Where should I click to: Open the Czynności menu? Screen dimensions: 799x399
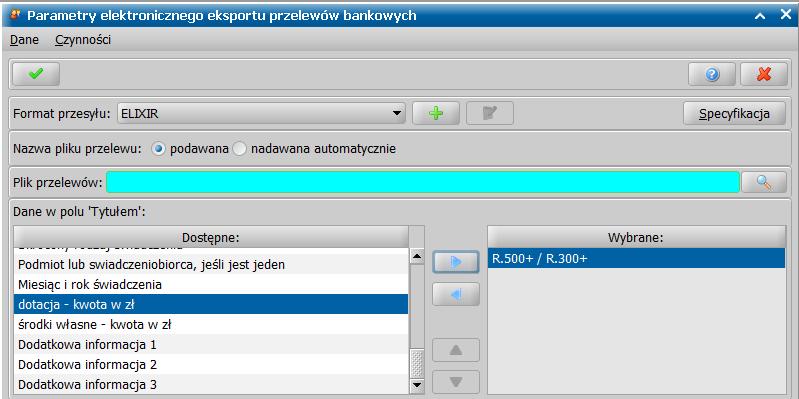[x=83, y=40]
